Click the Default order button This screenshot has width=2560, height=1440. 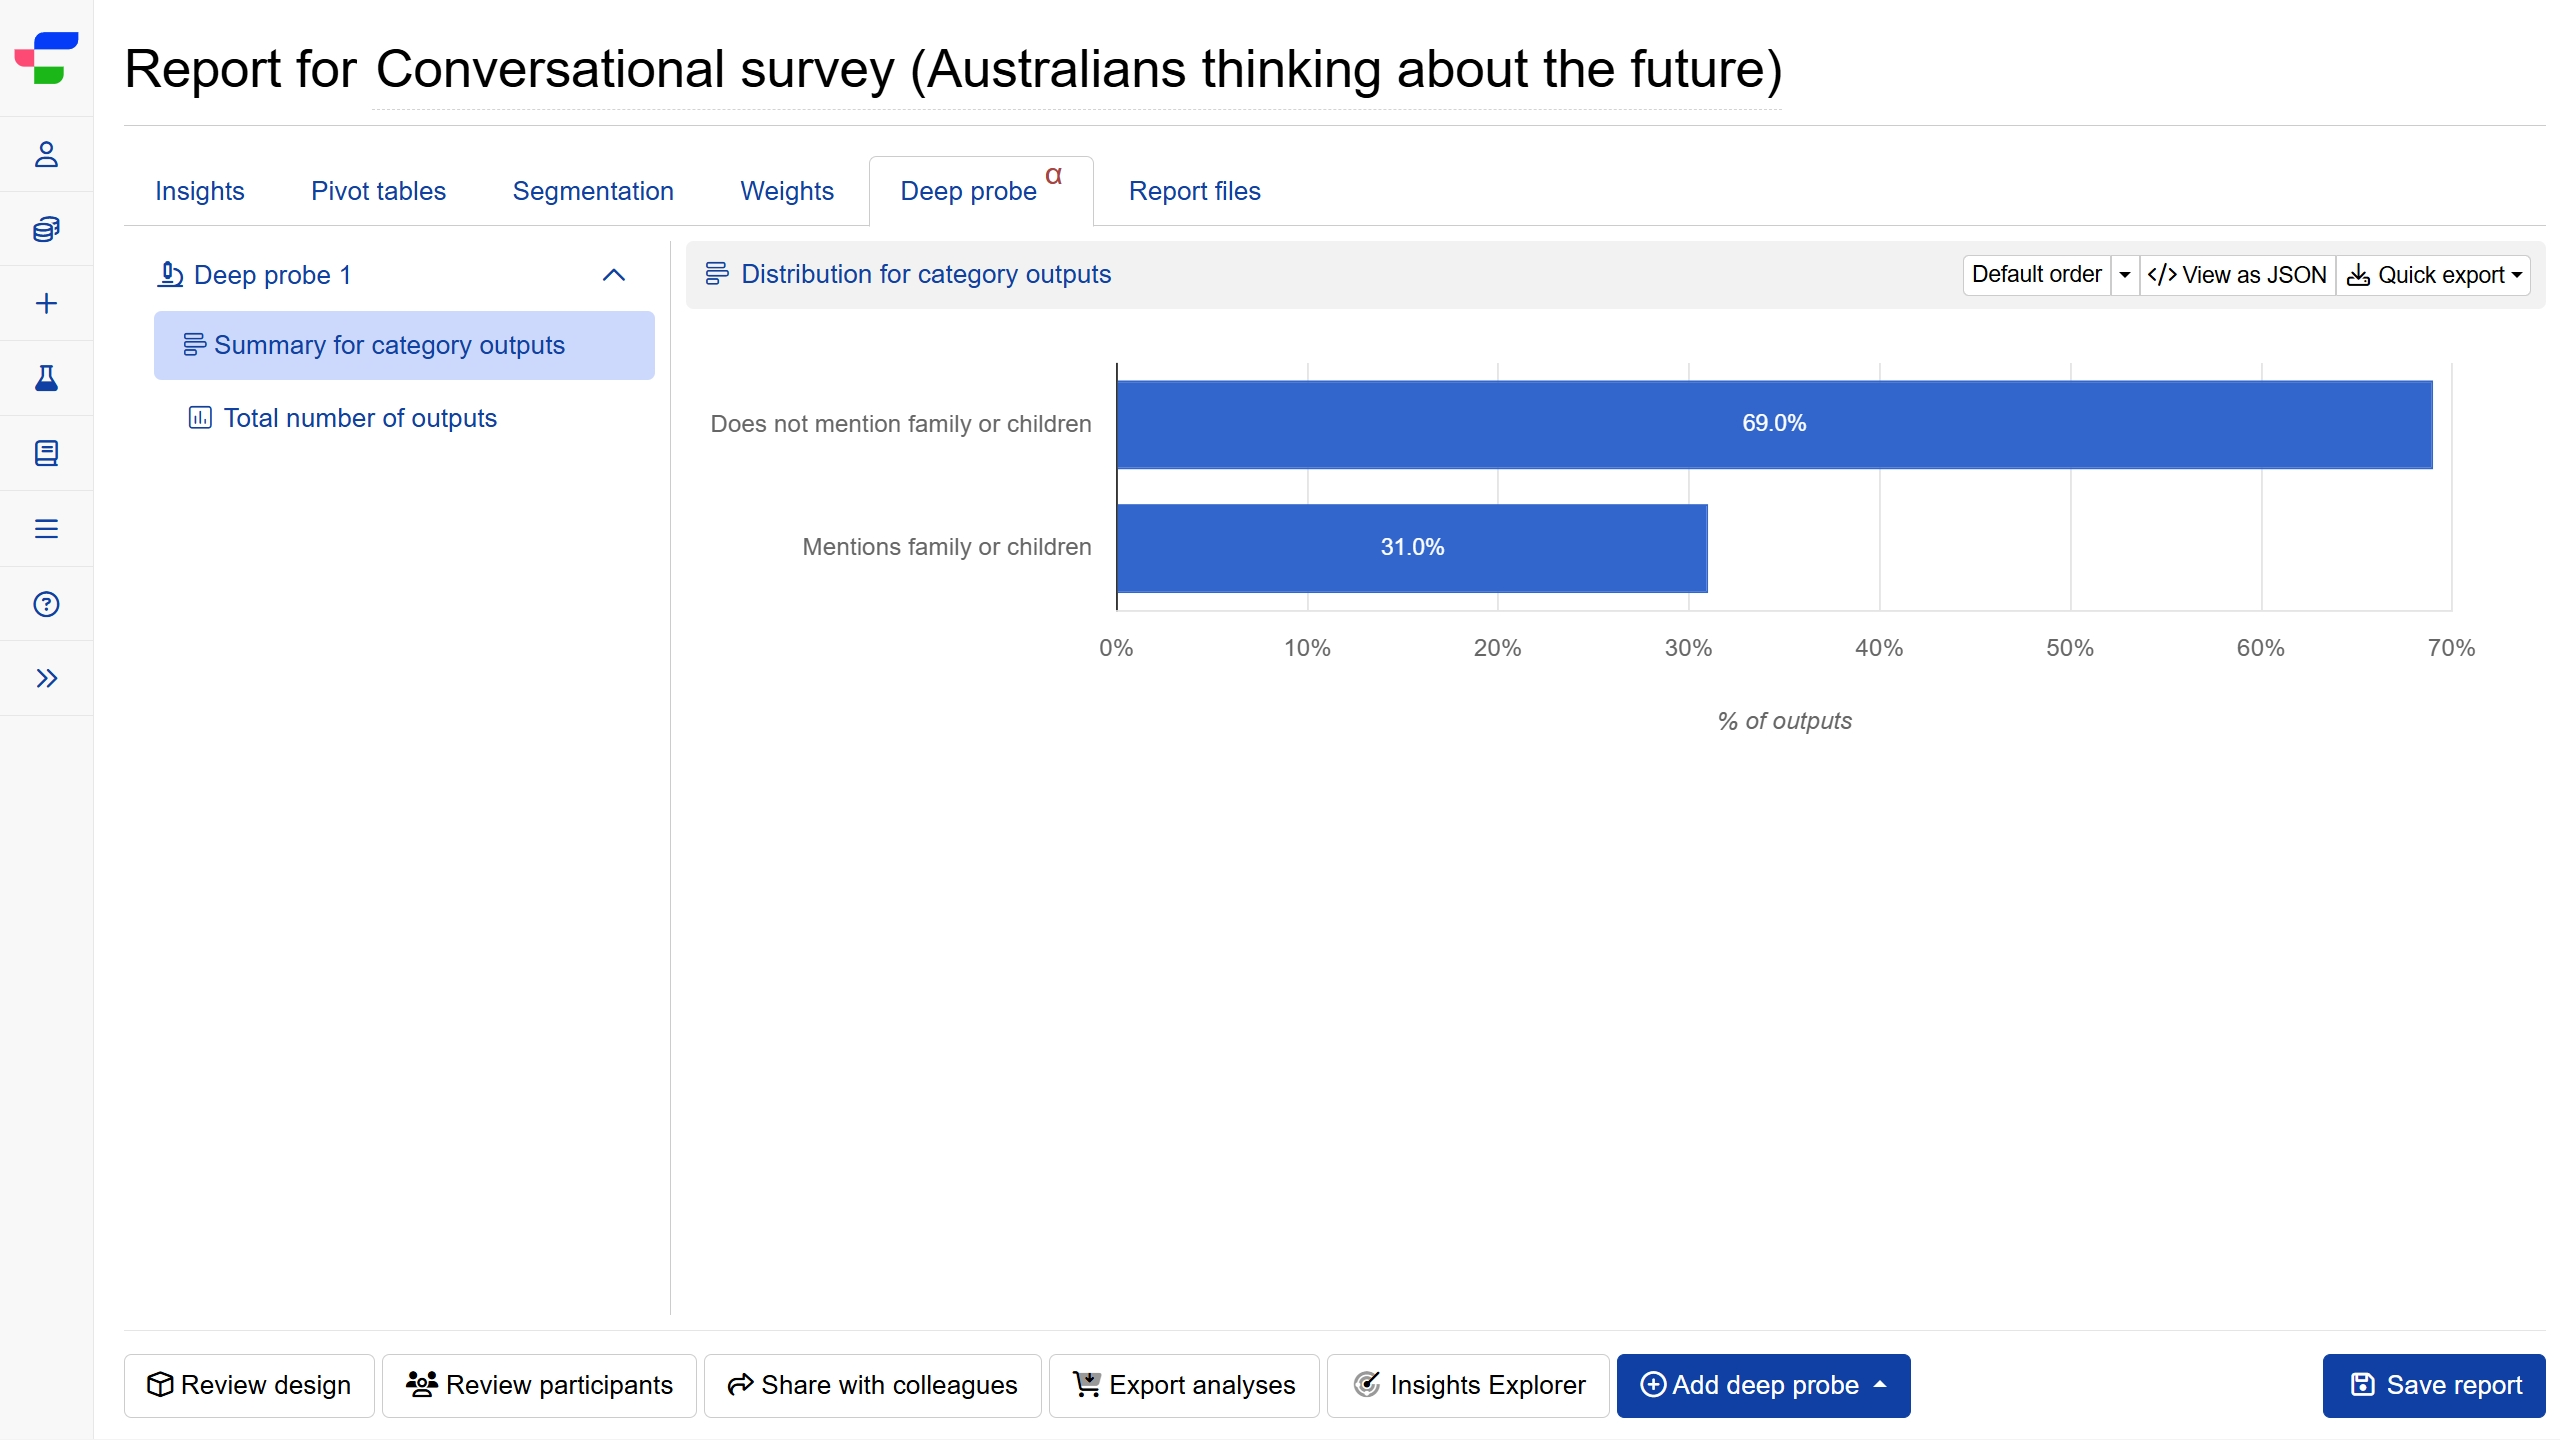pyautogui.click(x=2037, y=275)
